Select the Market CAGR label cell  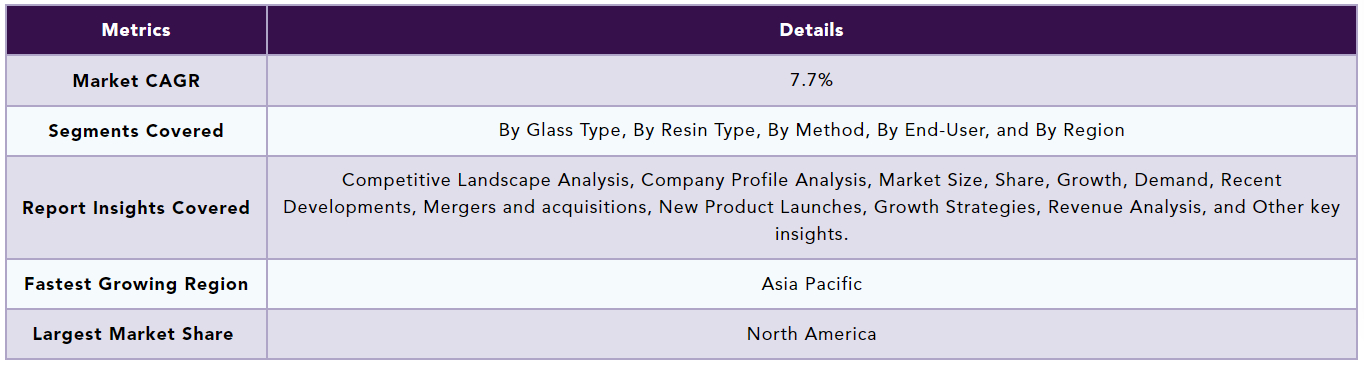(x=136, y=81)
